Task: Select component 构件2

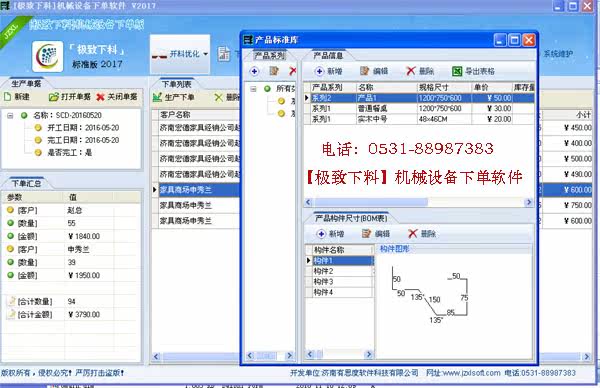Action: coord(342,271)
